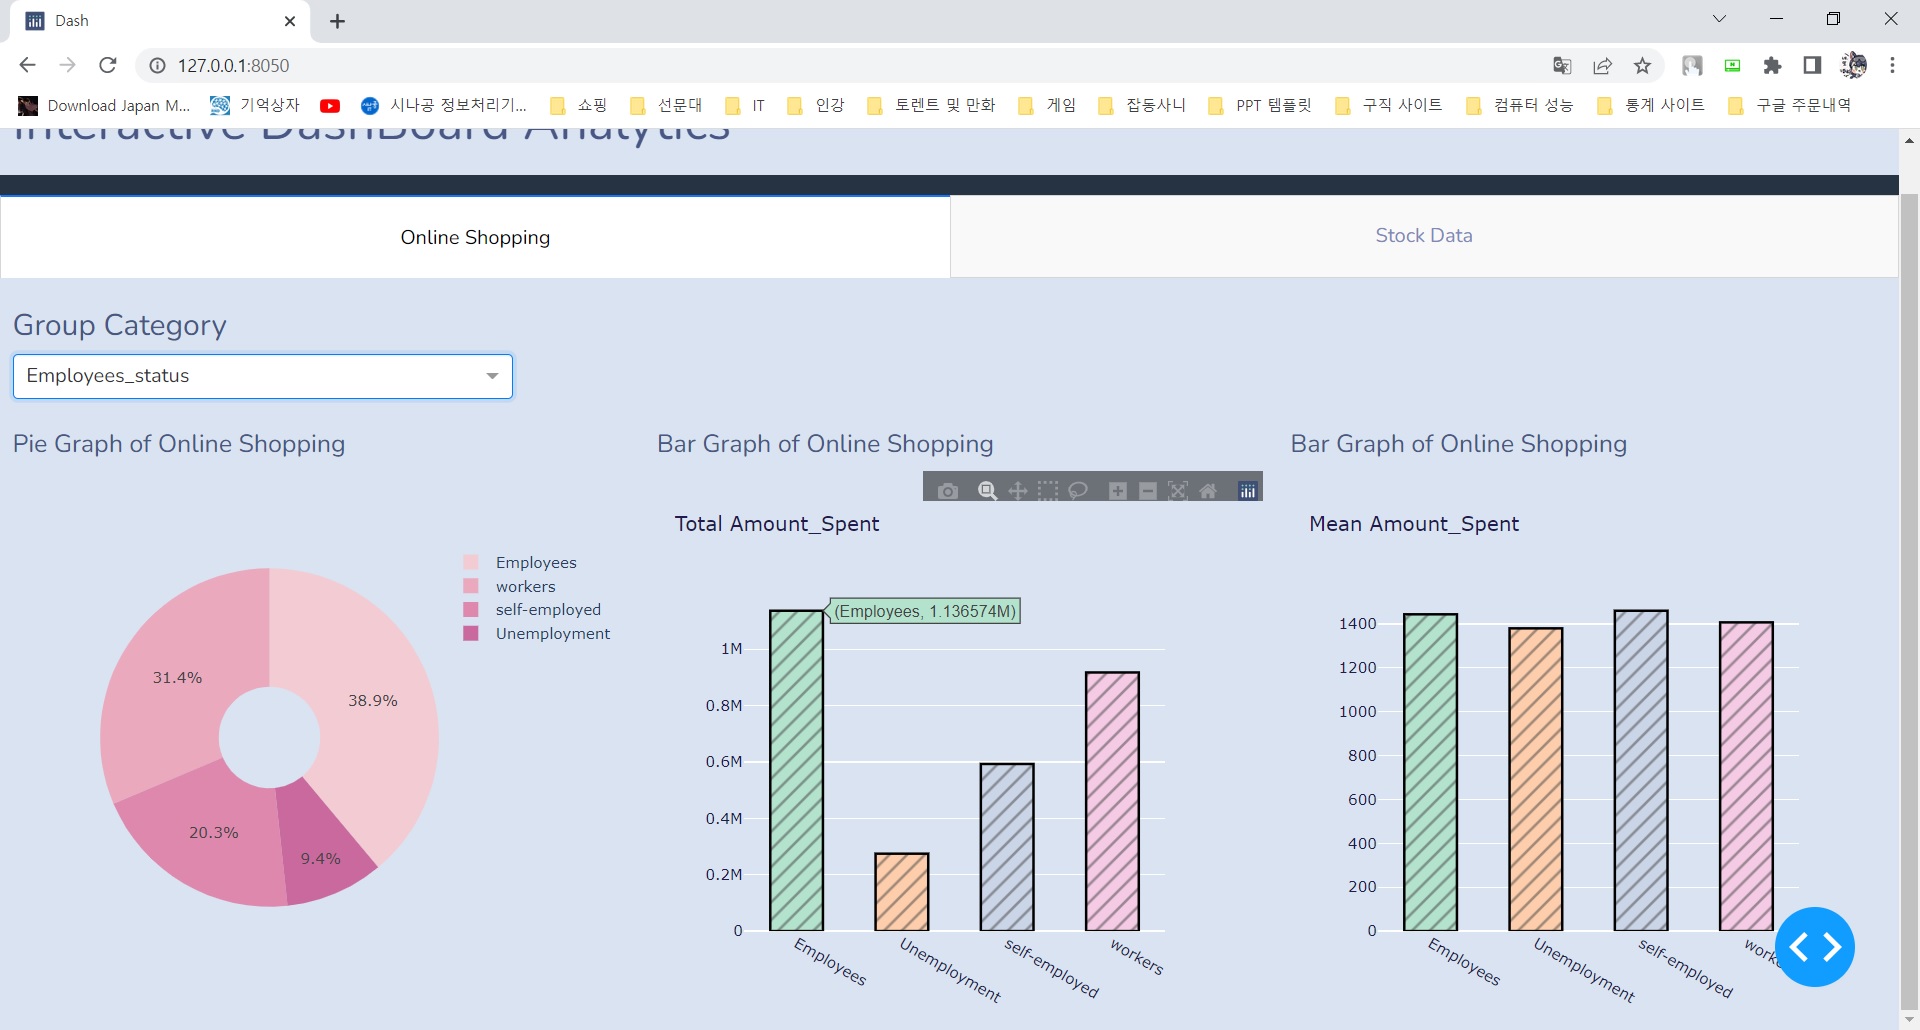The image size is (1920, 1030).
Task: Expand the 통계 사이트 bookmarks folder
Action: [x=1651, y=106]
